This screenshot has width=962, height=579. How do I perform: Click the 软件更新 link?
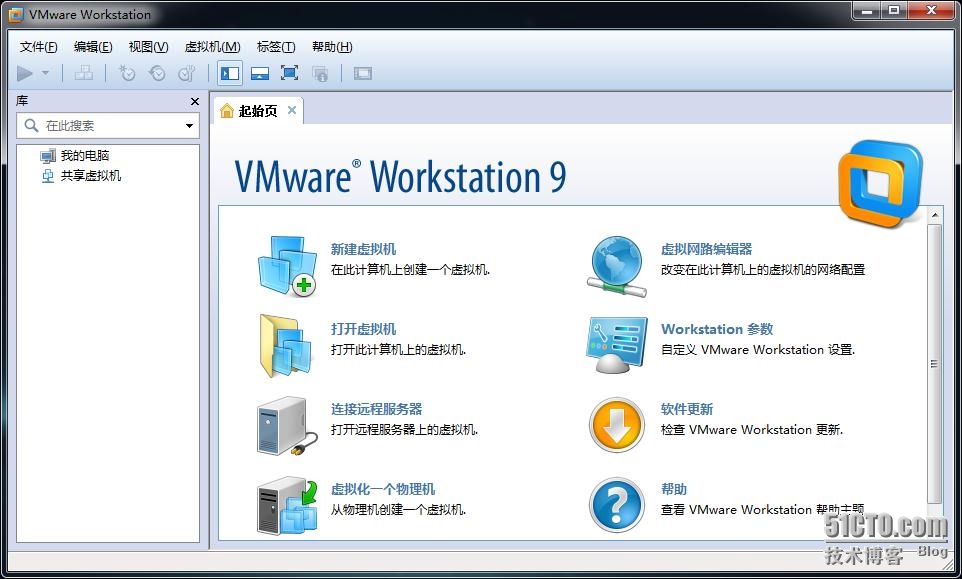(687, 409)
